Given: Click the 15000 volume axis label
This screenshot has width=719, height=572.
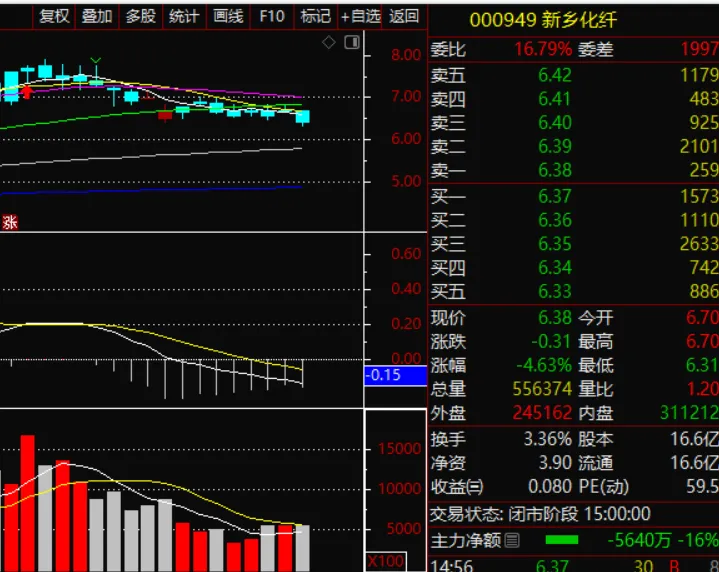Looking at the screenshot, I should (399, 449).
